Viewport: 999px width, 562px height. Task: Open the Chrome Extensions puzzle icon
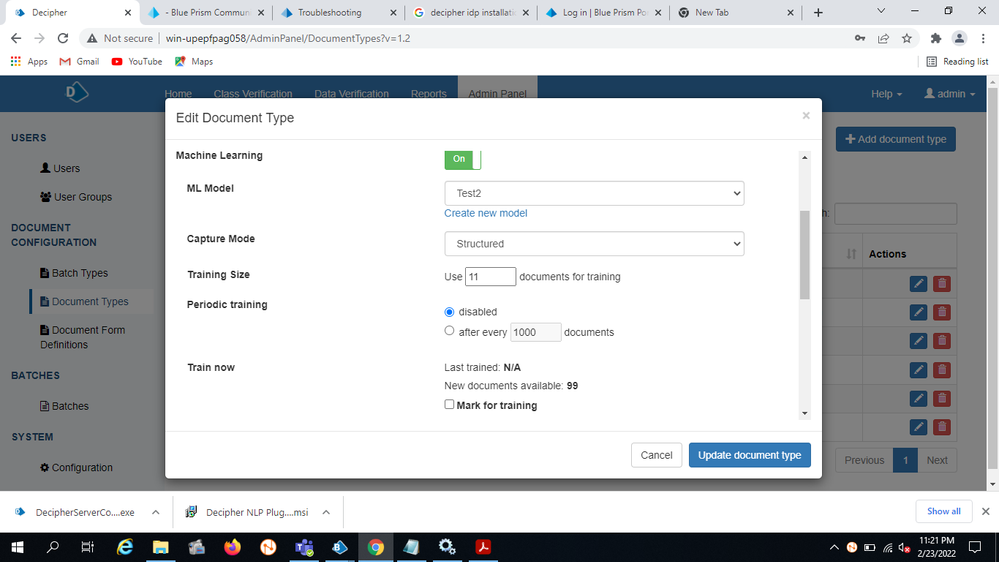[x=936, y=38]
